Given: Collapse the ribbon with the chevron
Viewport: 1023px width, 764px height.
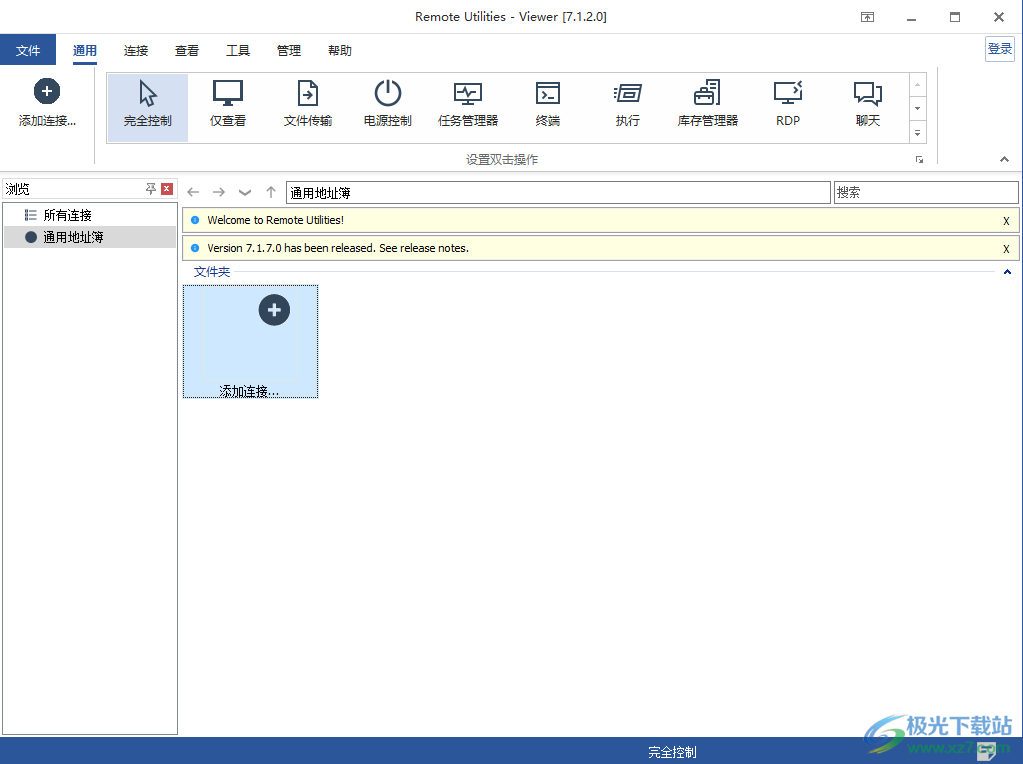Looking at the screenshot, I should click(x=1004, y=159).
